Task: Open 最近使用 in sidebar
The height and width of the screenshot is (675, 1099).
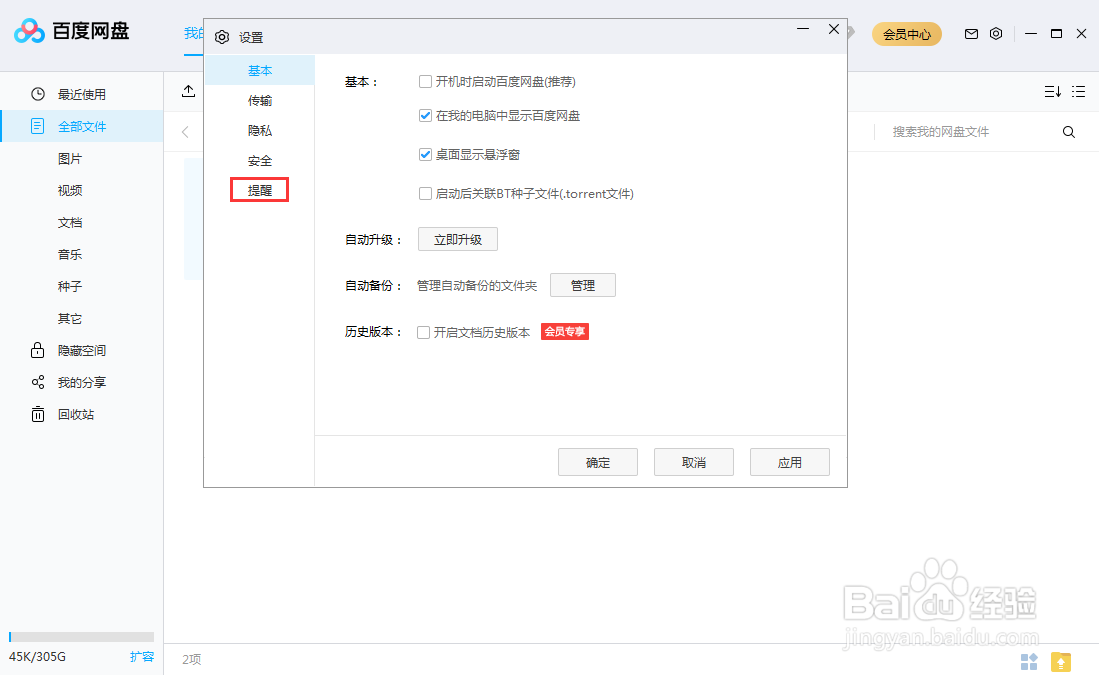Action: [82, 94]
